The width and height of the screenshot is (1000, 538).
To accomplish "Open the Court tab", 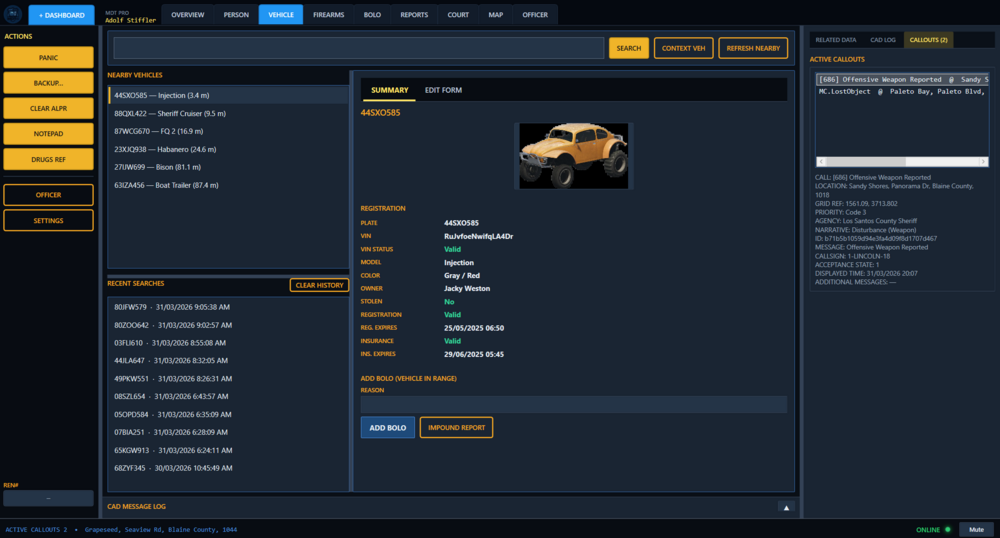I will tap(458, 15).
